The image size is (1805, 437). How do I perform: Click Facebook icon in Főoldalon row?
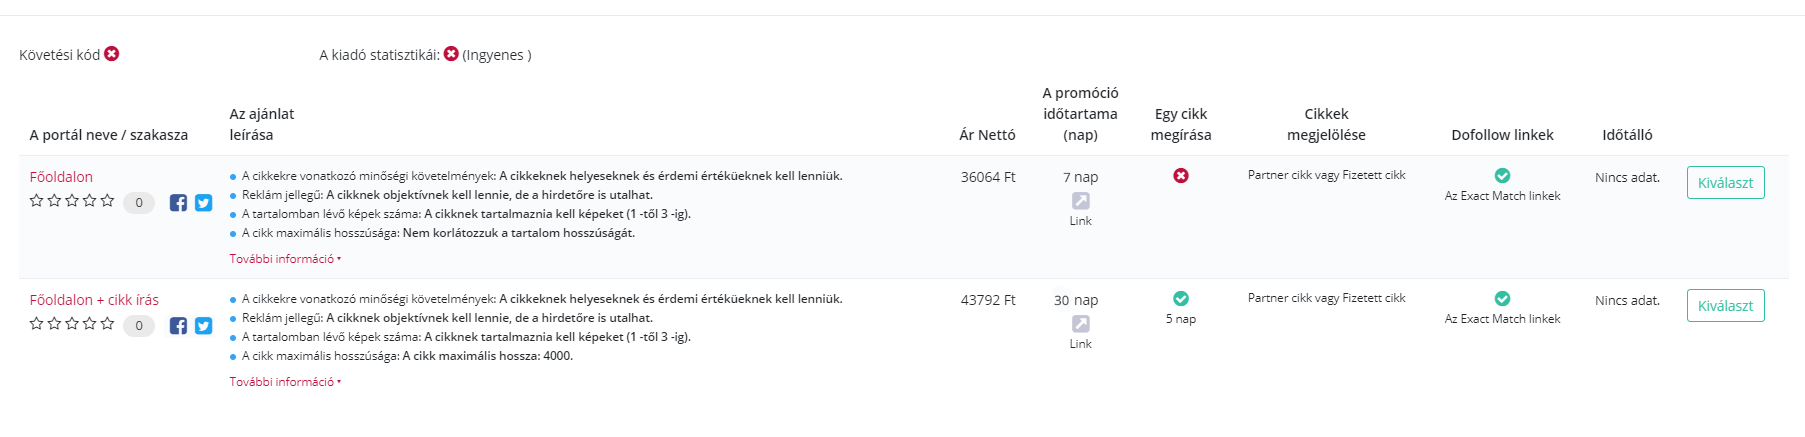click(178, 203)
